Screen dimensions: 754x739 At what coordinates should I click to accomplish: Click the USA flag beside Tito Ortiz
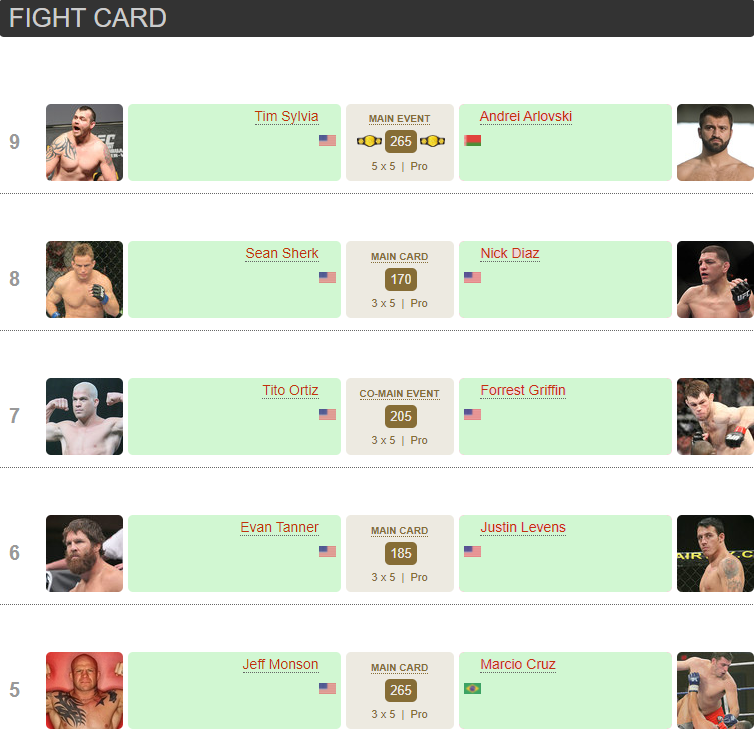(x=327, y=415)
